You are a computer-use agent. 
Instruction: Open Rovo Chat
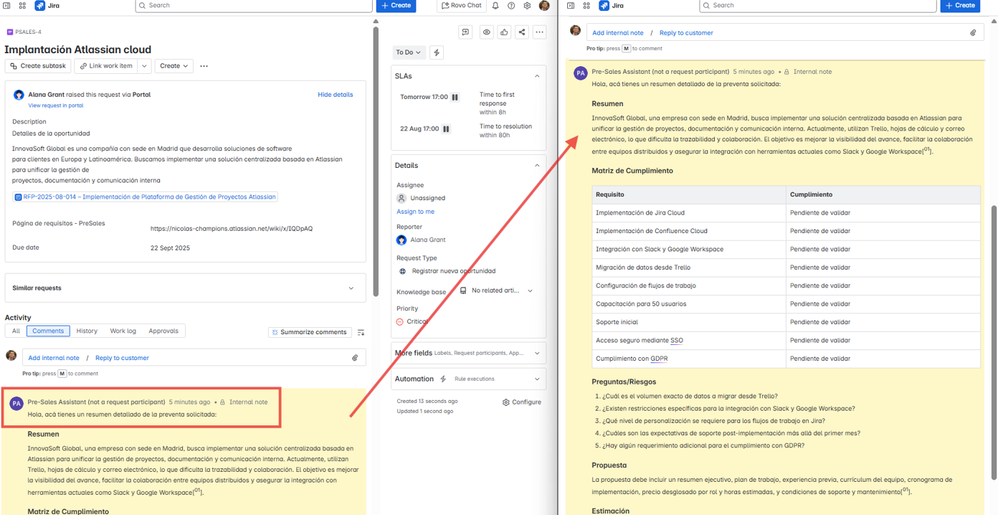point(461,5)
